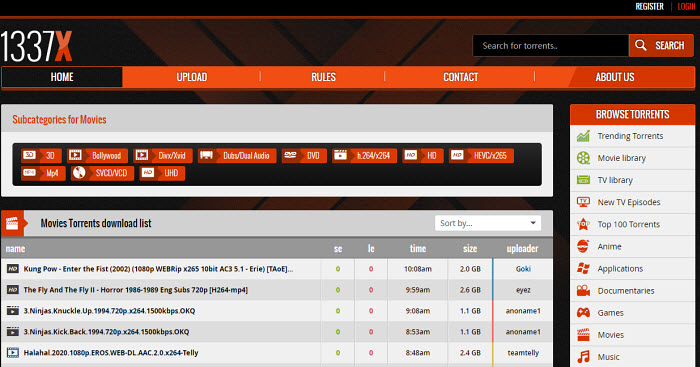Viewport: 700px width, 367px height.
Task: Click the 1337X site logo
Action: click(36, 46)
